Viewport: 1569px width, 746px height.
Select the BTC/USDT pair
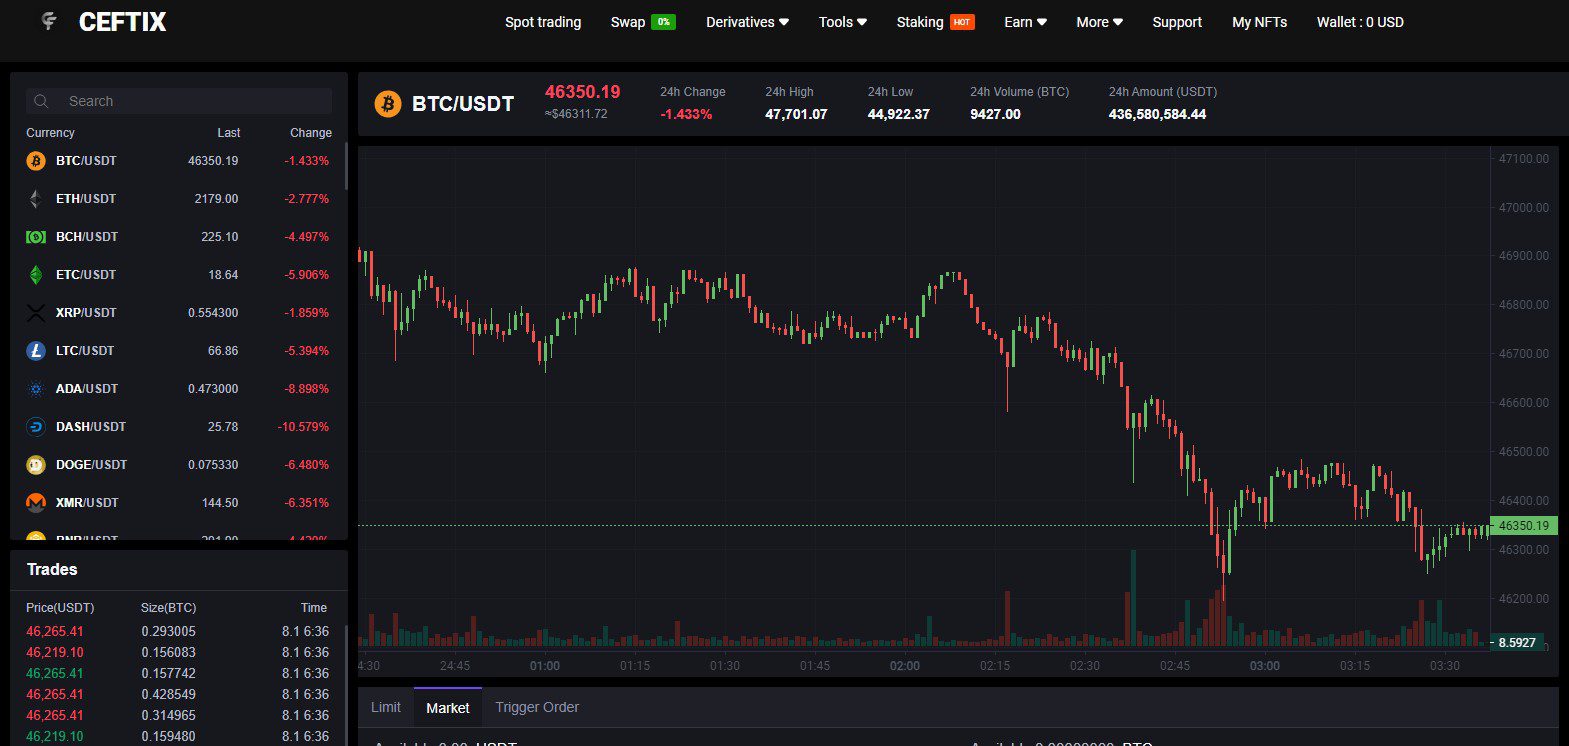[178, 161]
